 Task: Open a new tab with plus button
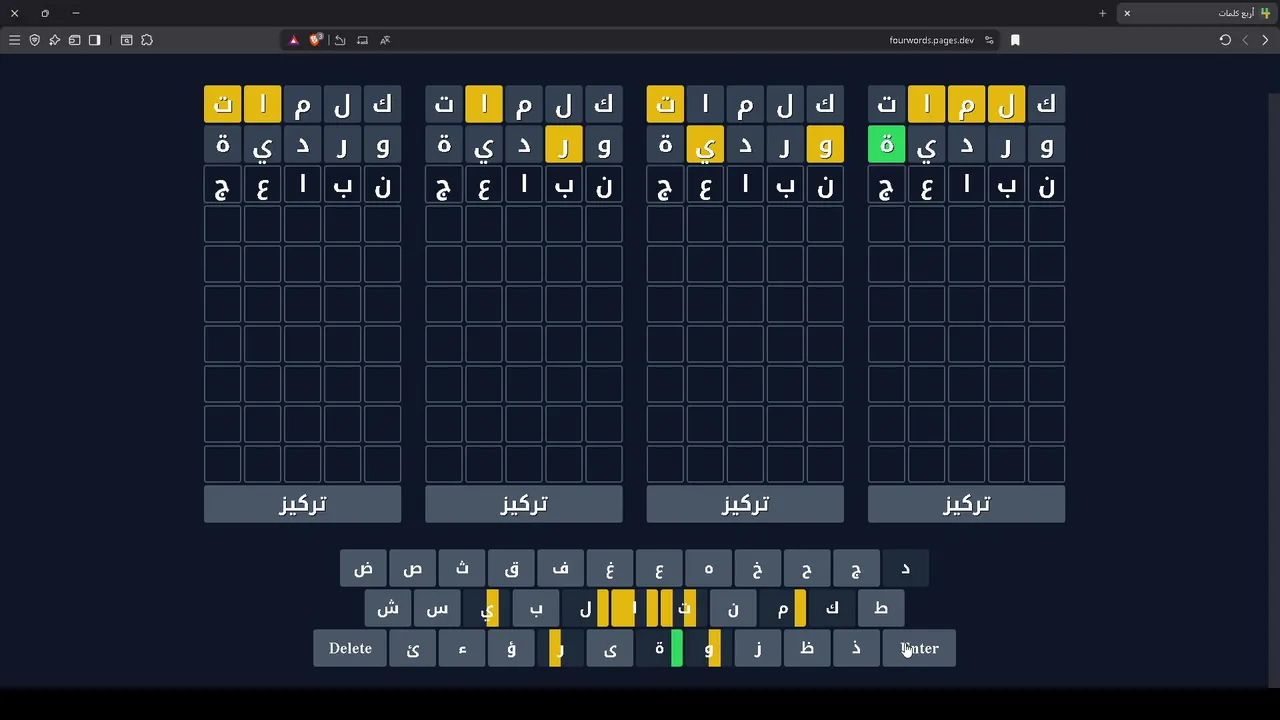(1102, 13)
